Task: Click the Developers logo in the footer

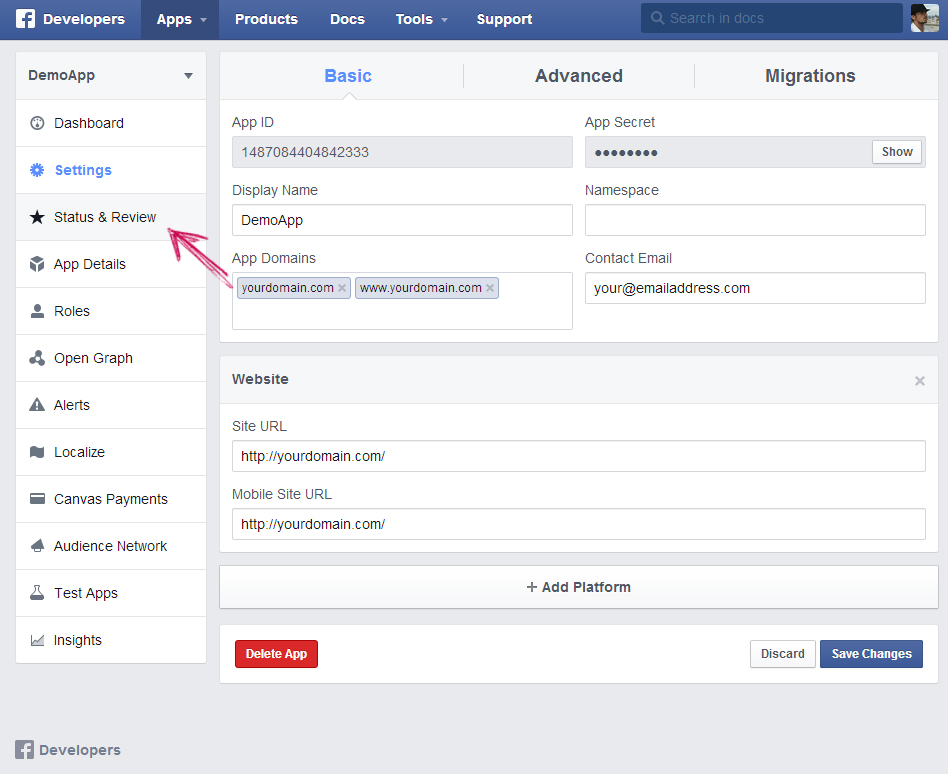Action: click(x=67, y=750)
